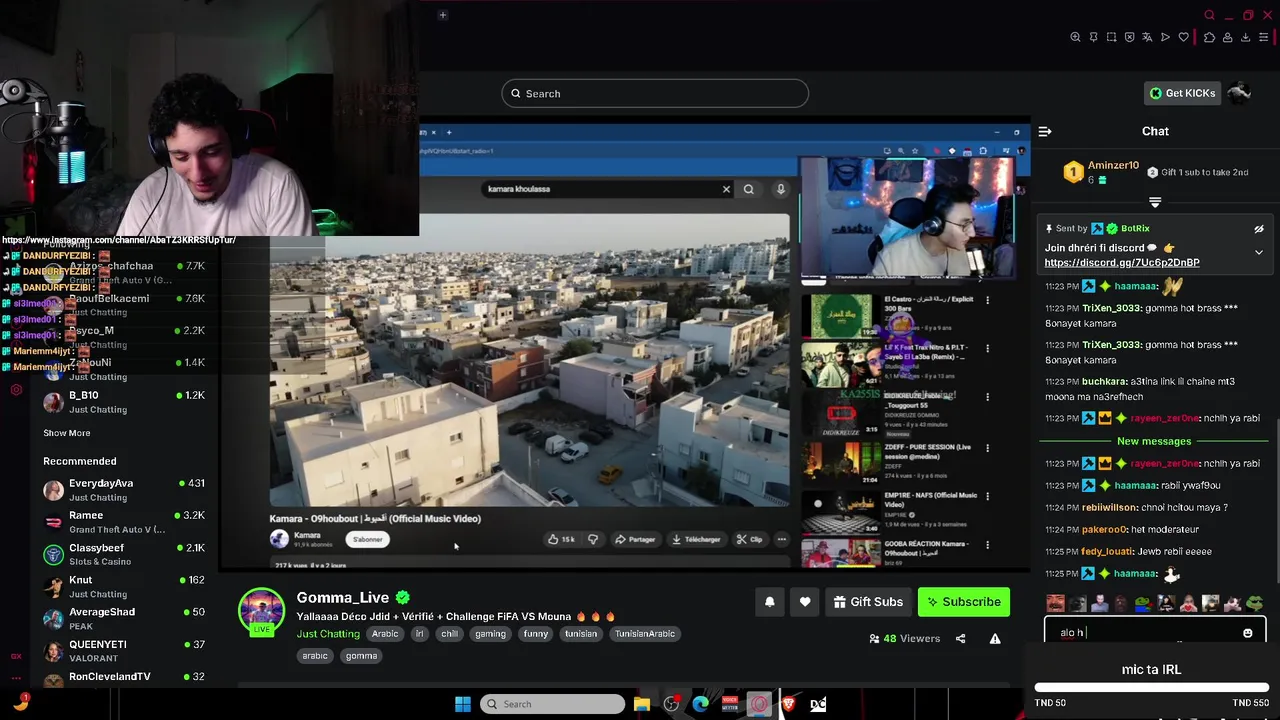
Task: Click the chat message input box
Action: 1155,631
